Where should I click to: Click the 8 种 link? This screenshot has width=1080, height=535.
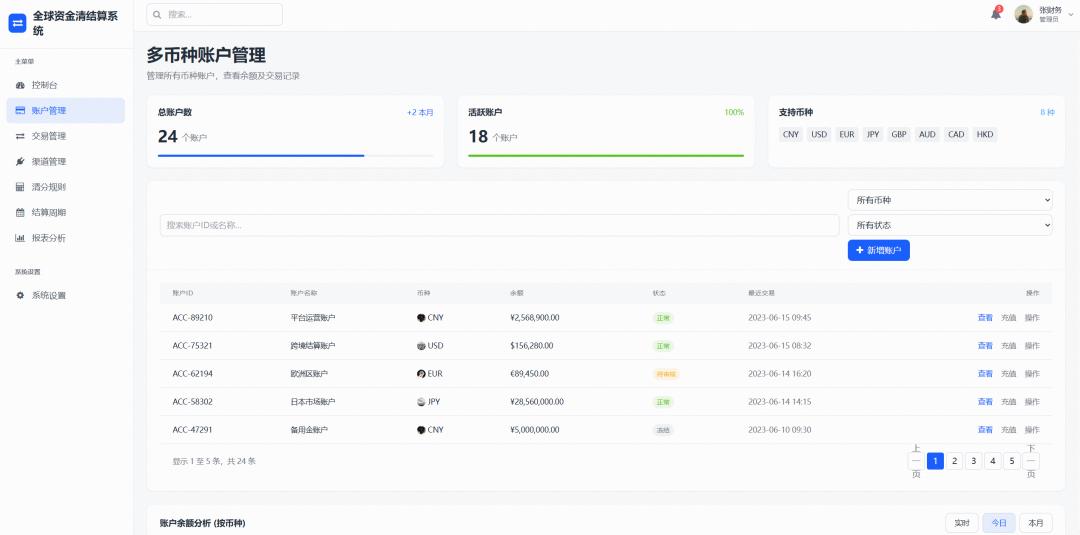1047,112
